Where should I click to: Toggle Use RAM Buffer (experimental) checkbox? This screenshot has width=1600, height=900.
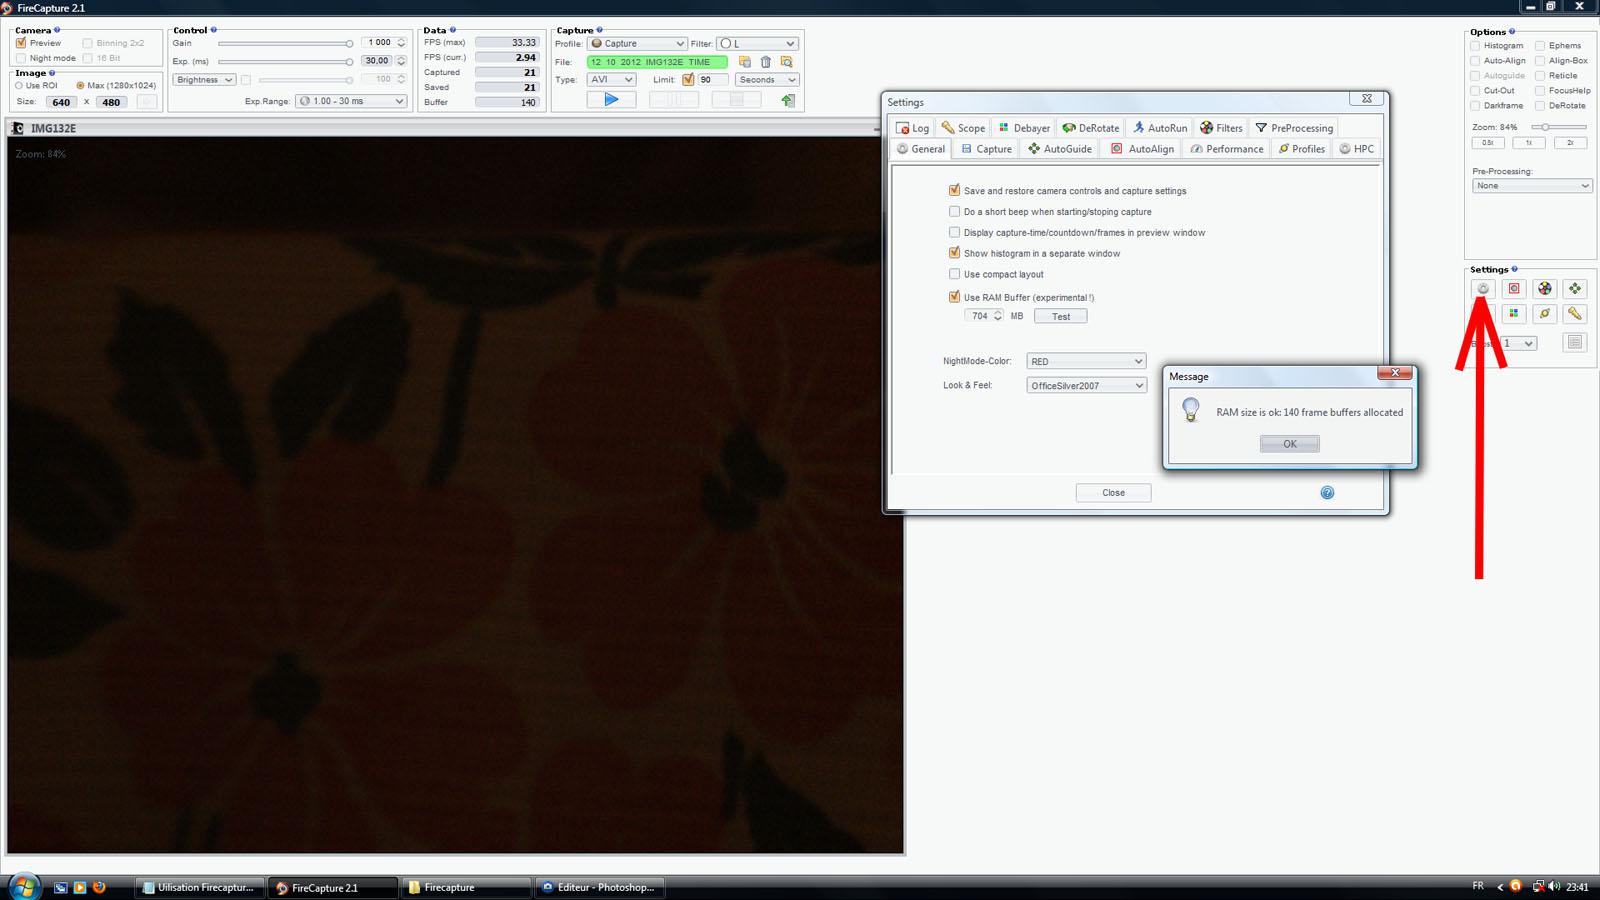(x=954, y=297)
